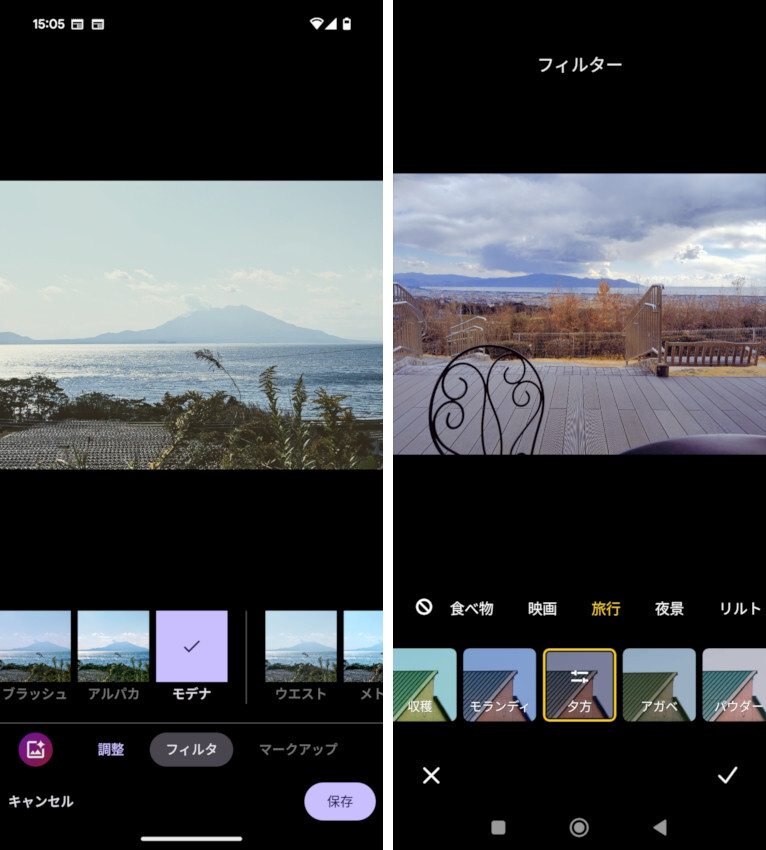Apply the モランディ filter thumbnail
This screenshot has width=766, height=850.
(x=499, y=685)
